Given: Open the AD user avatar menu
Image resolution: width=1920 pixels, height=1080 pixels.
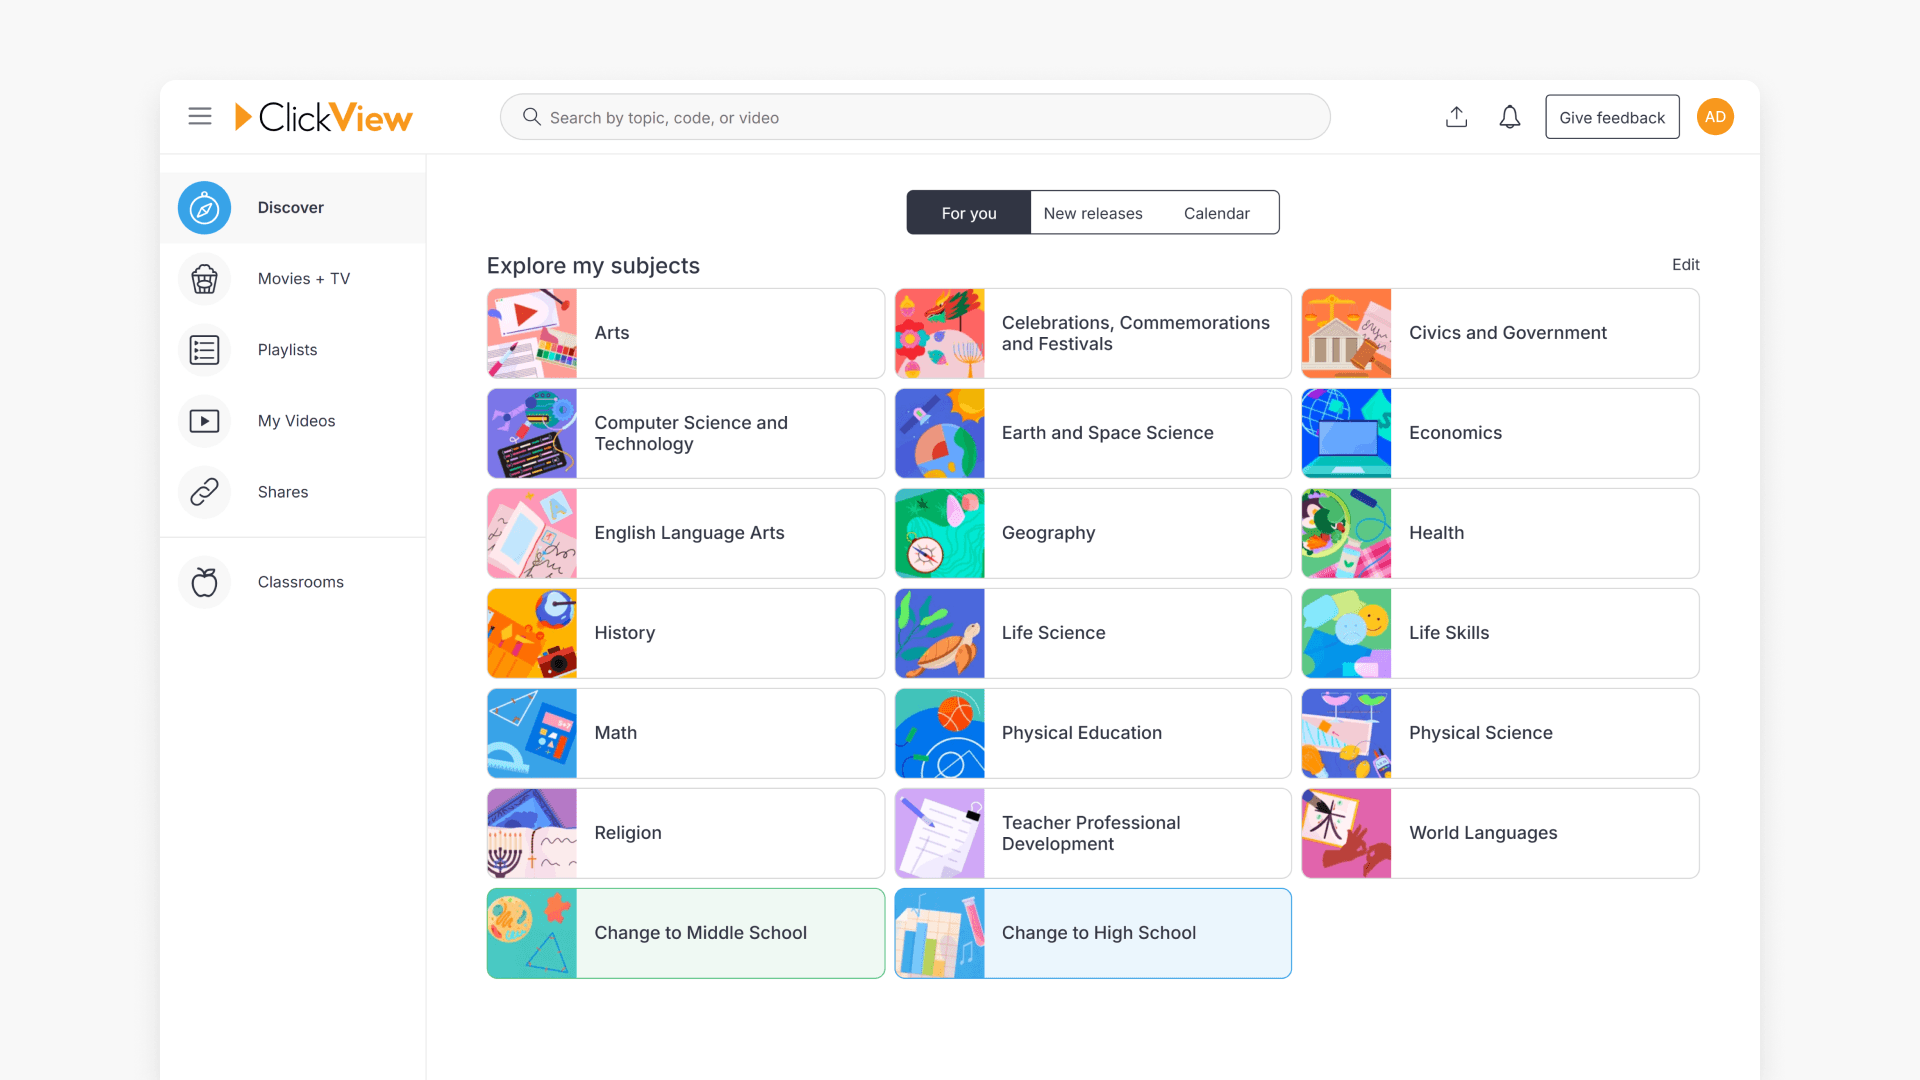Looking at the screenshot, I should tap(1715, 116).
